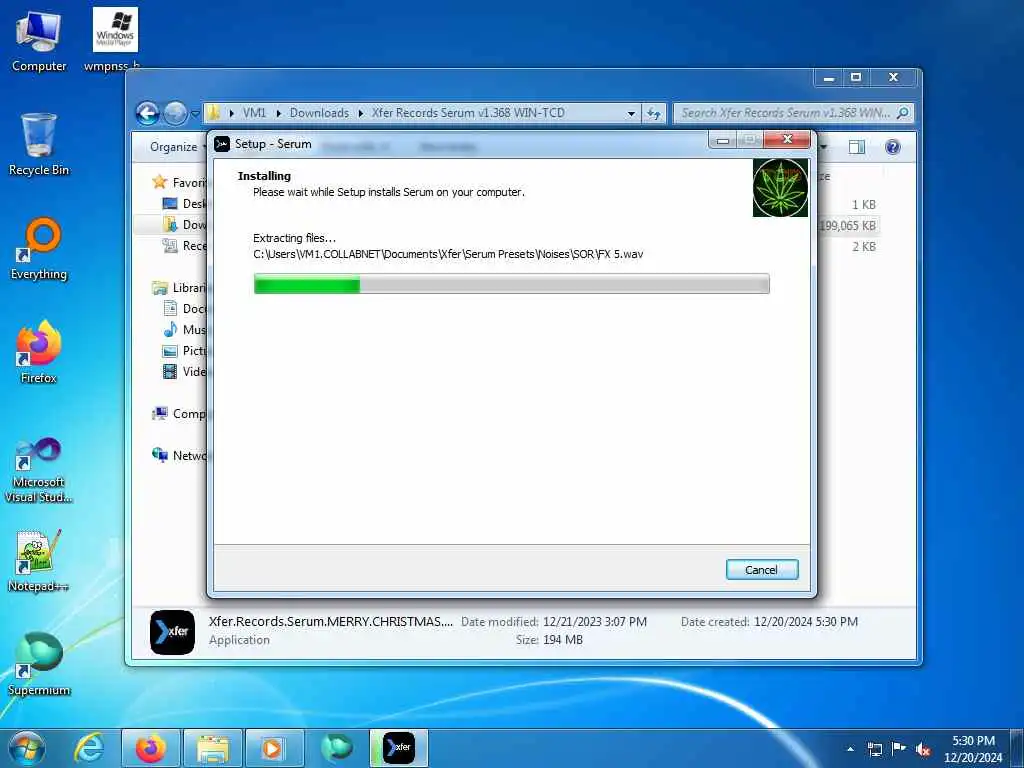Click the xfer icon in details pane

[x=172, y=632]
